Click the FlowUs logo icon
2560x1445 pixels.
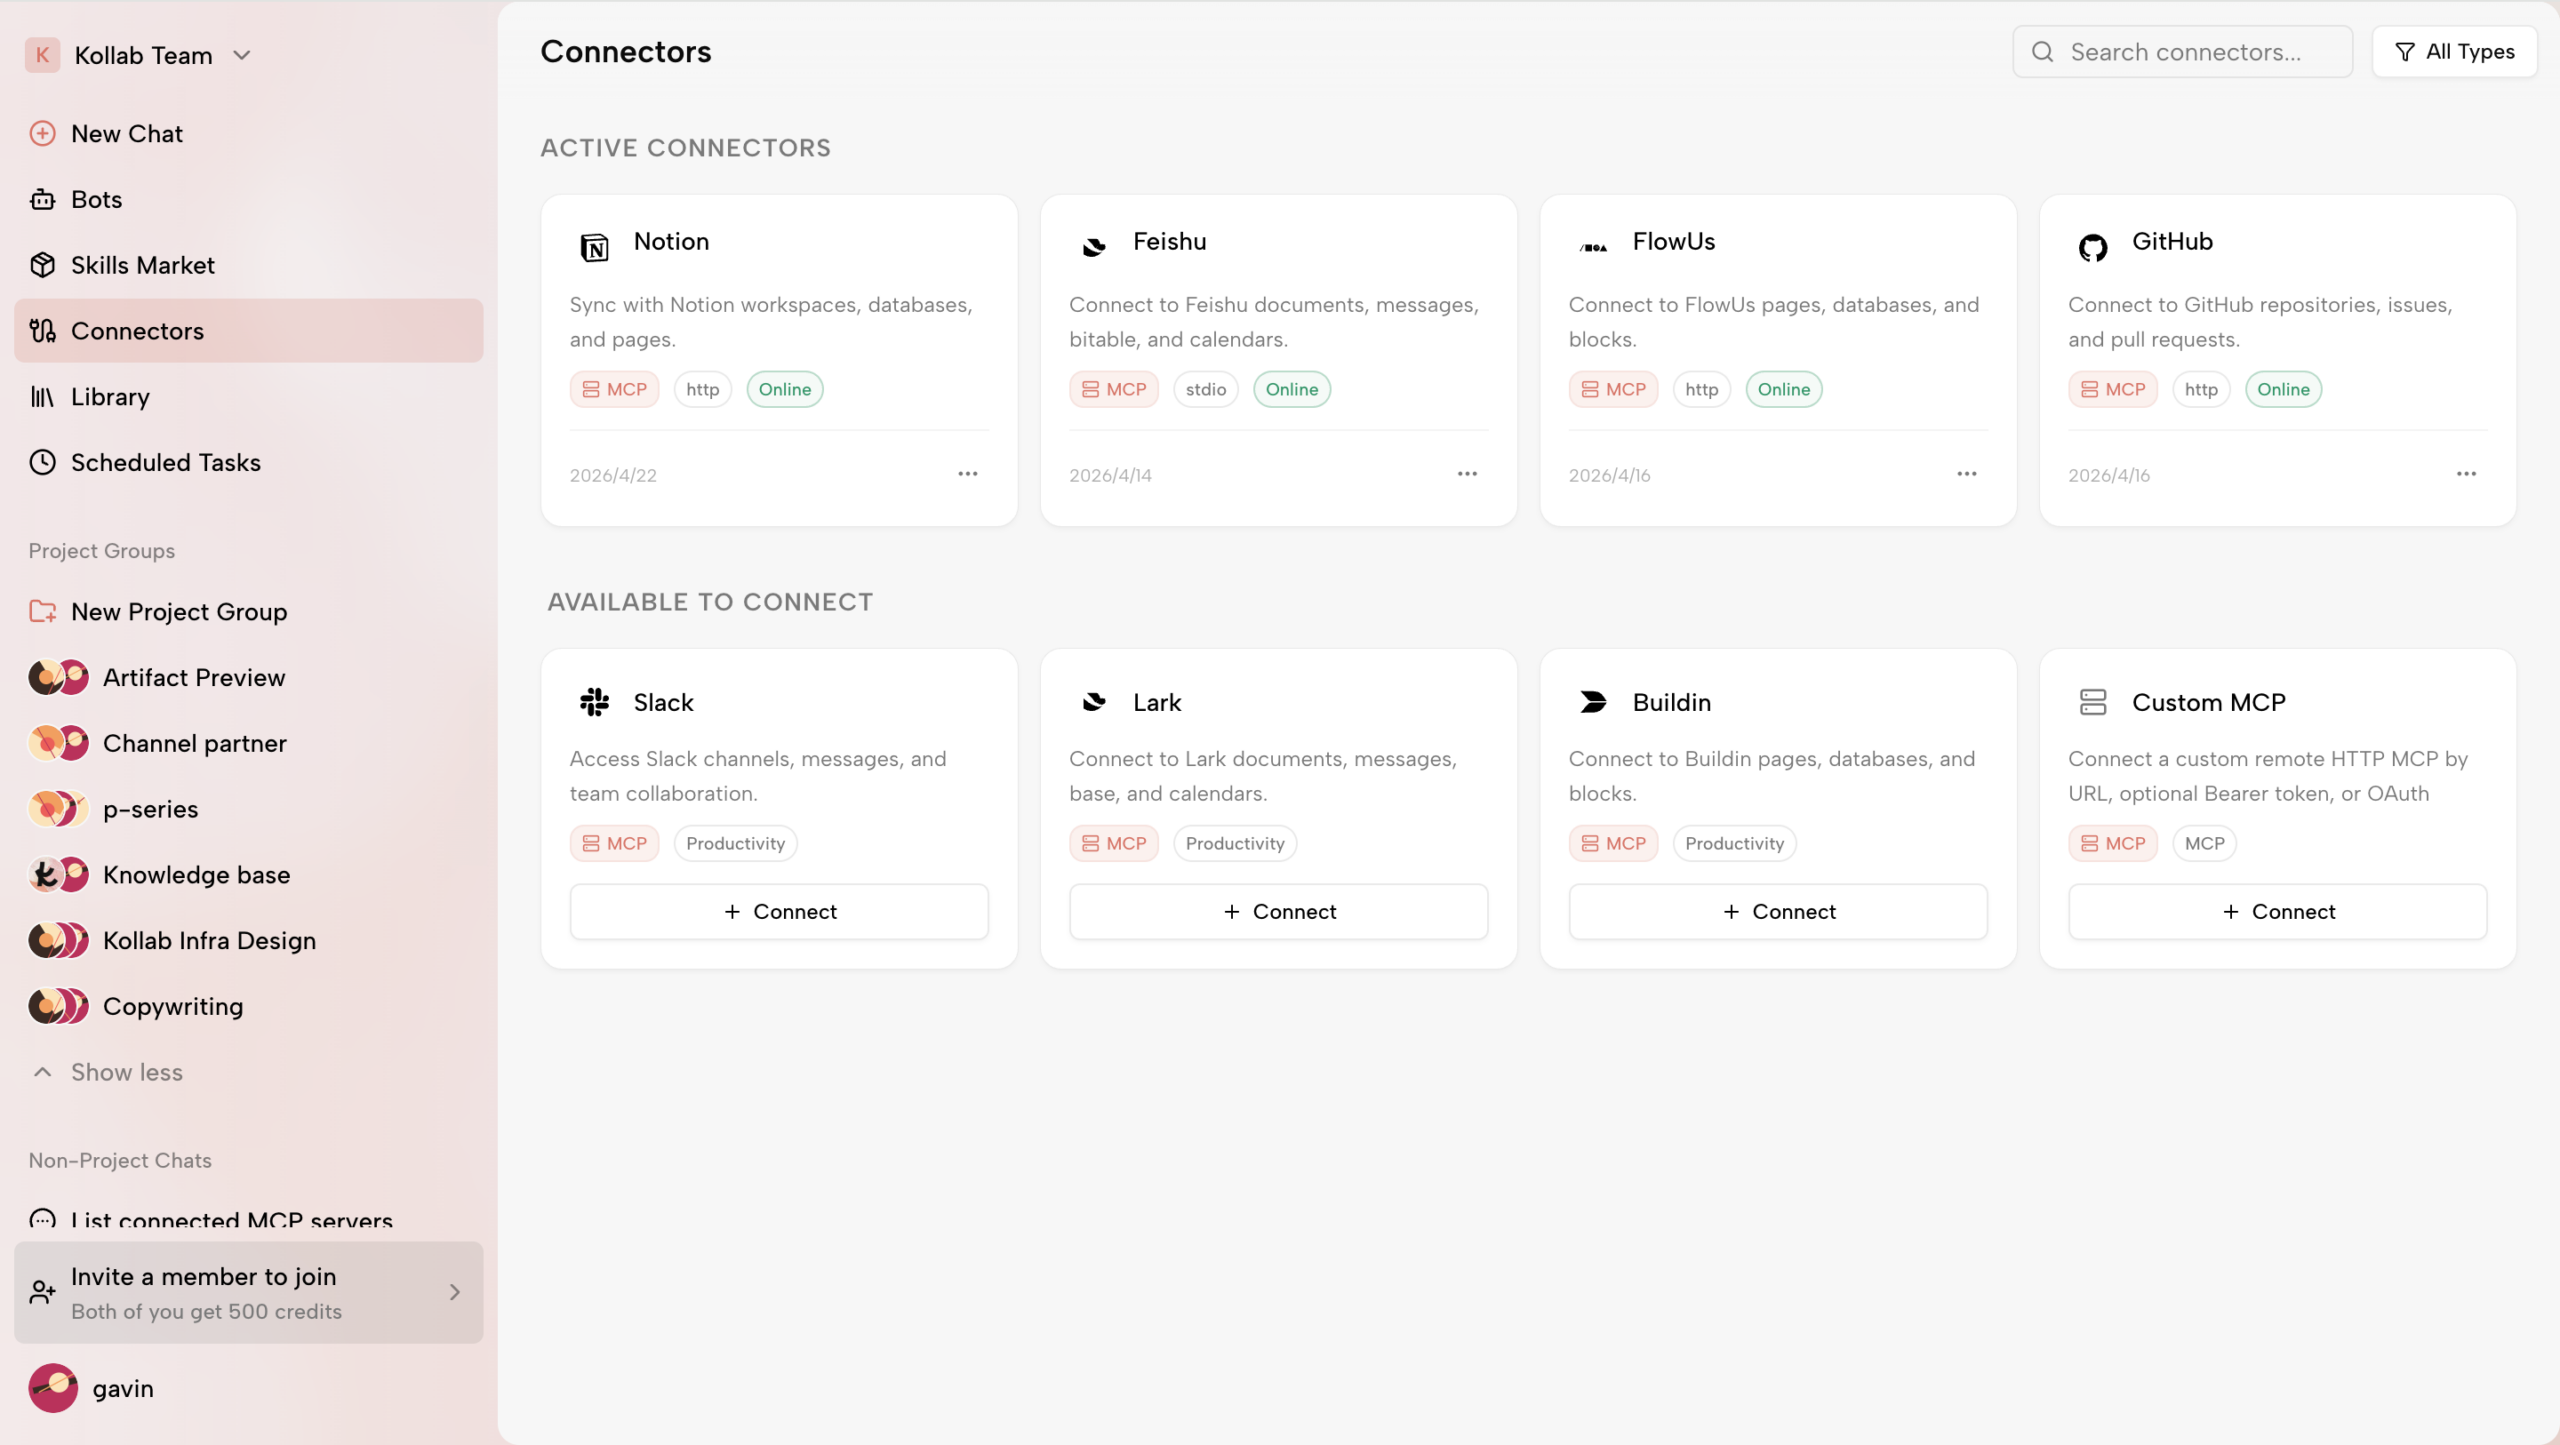1594,247
